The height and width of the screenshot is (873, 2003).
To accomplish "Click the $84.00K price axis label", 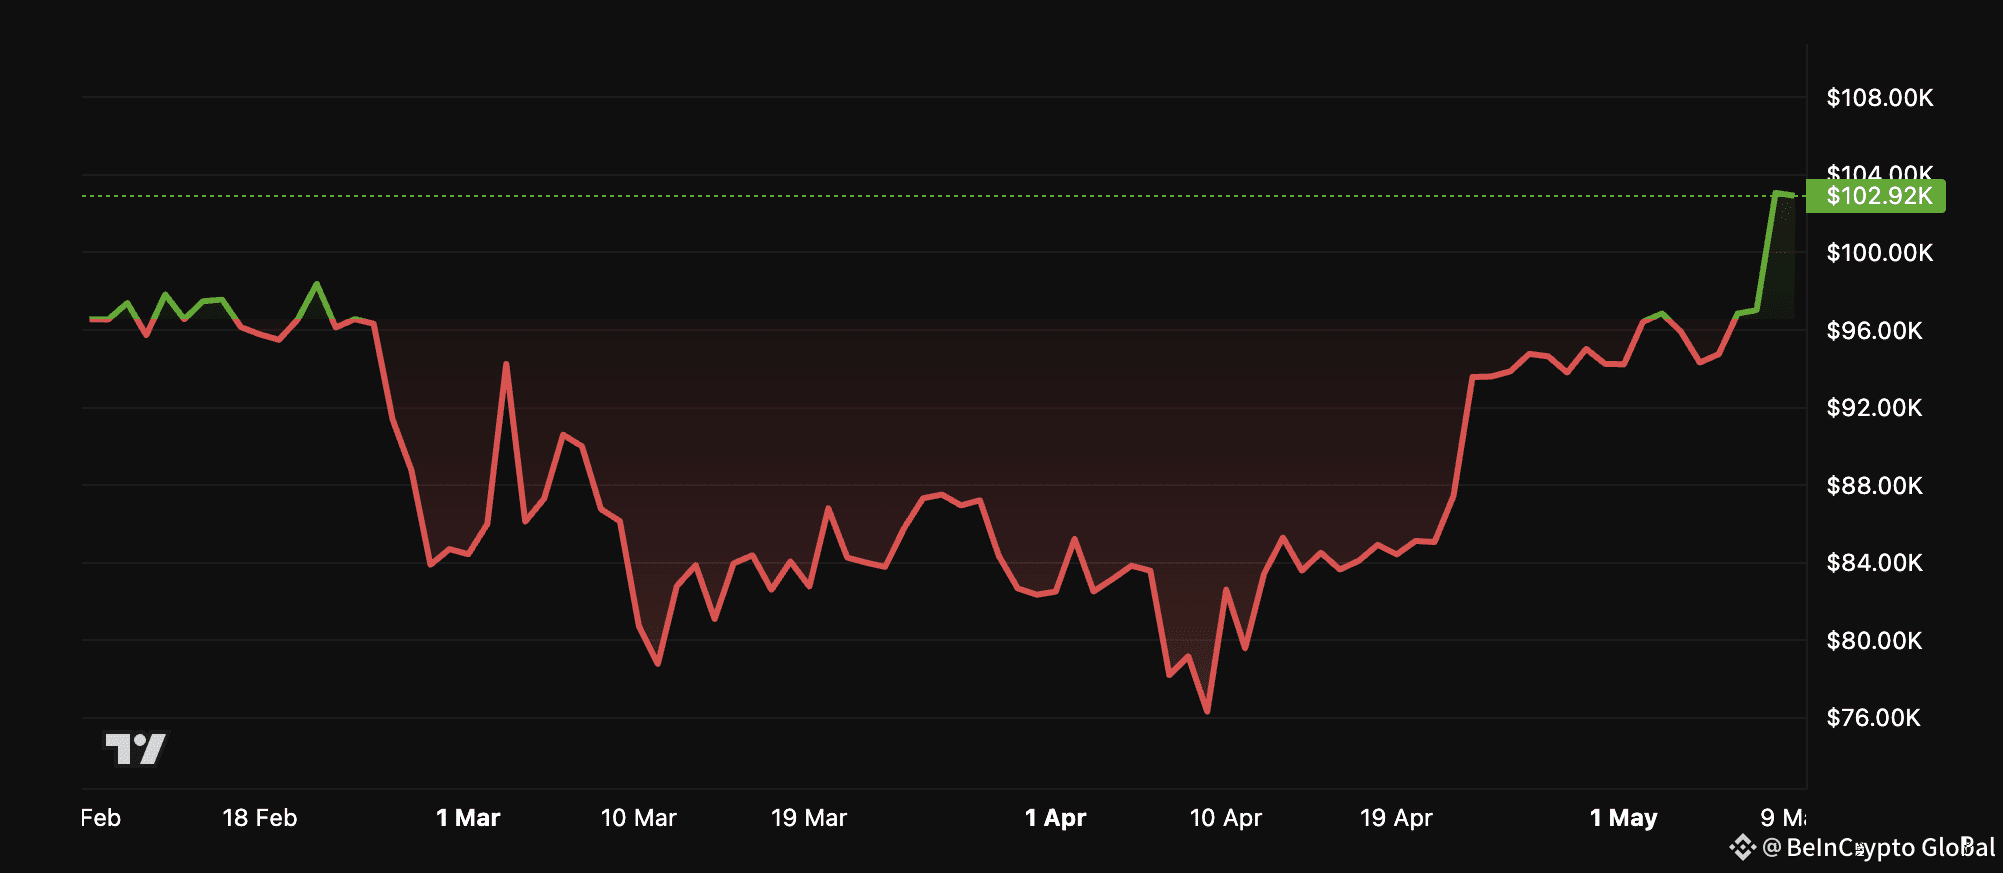I will pyautogui.click(x=1874, y=563).
